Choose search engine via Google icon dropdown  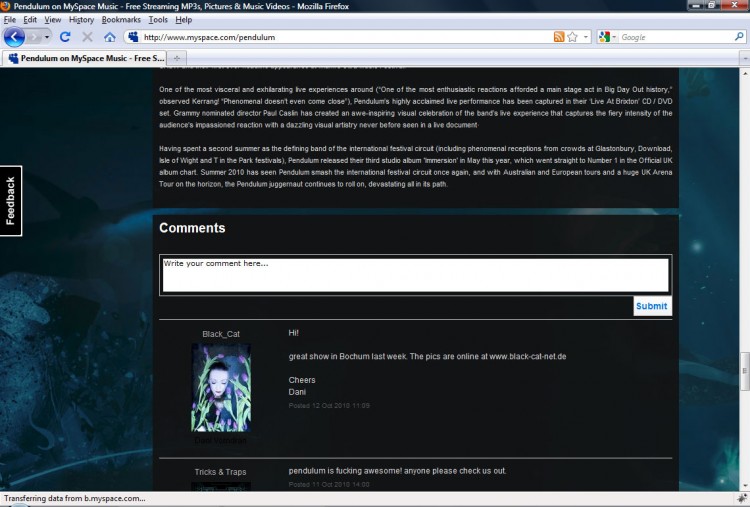pyautogui.click(x=607, y=37)
